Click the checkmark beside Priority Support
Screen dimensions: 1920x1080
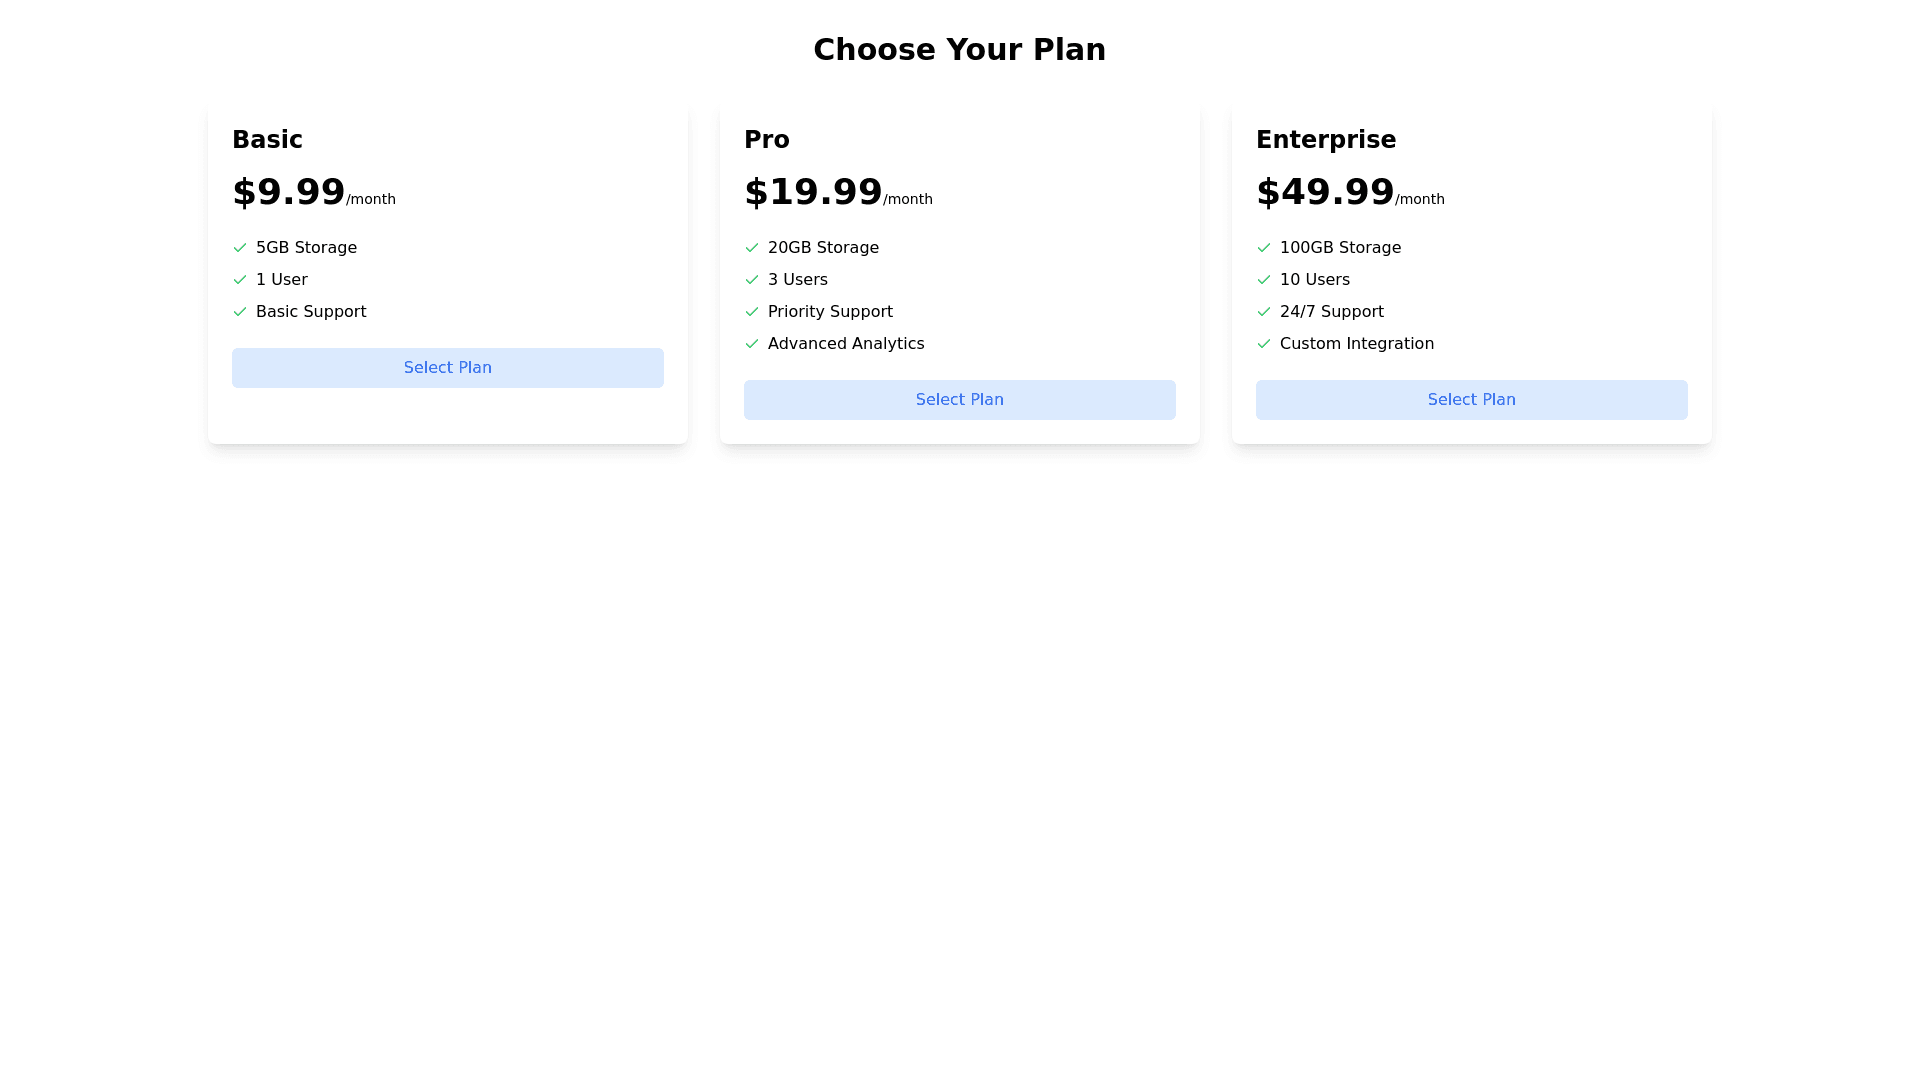pos(752,312)
